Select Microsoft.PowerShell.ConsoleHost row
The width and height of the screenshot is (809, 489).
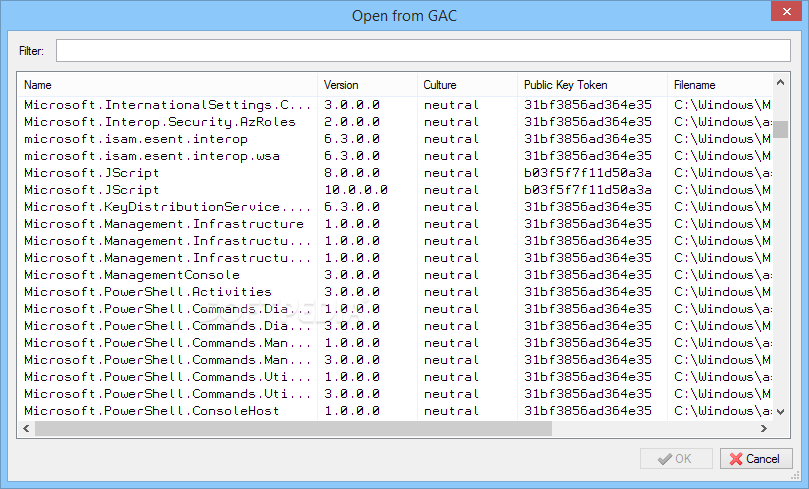[x=396, y=411]
